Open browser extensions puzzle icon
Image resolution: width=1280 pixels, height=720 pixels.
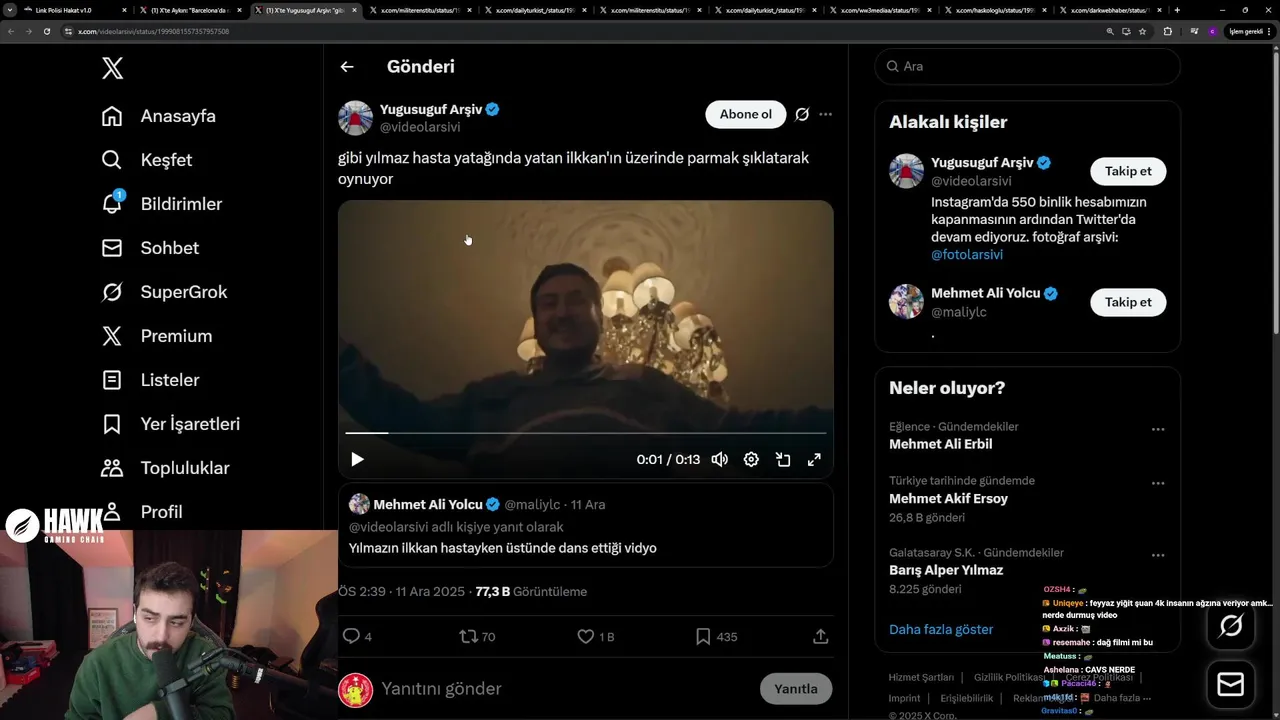tap(1168, 31)
